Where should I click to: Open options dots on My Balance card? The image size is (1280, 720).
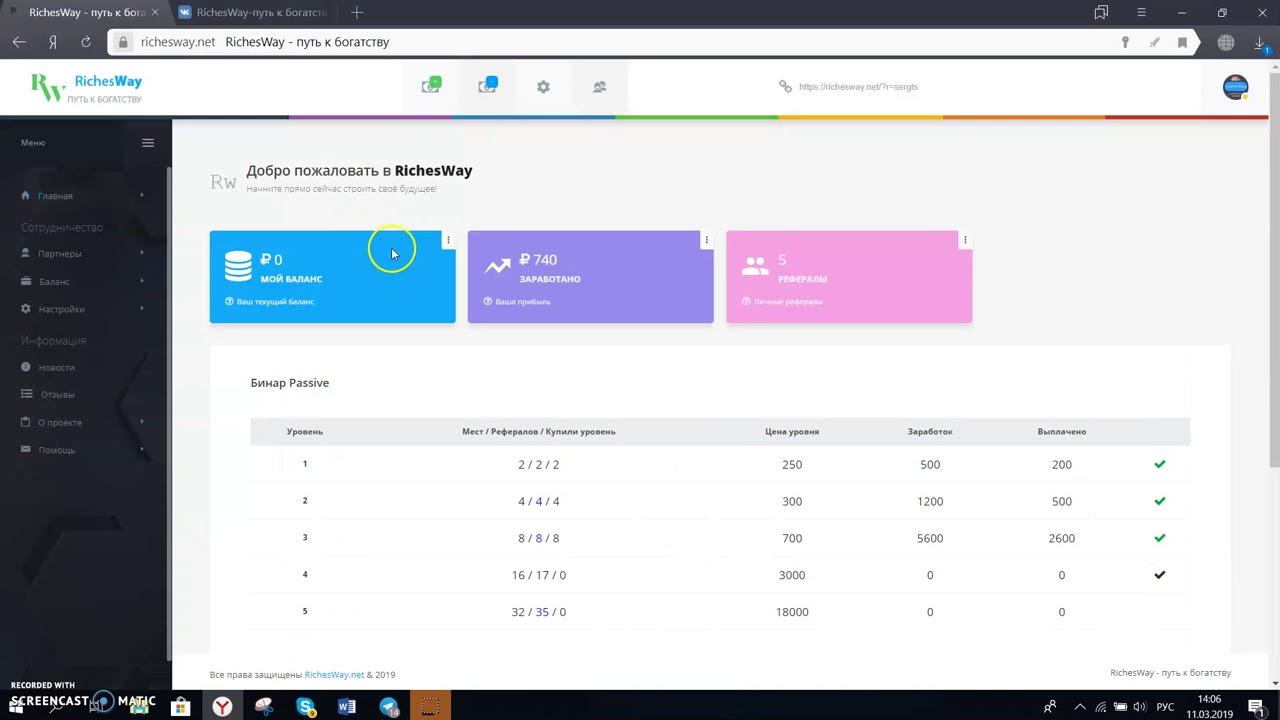point(448,240)
